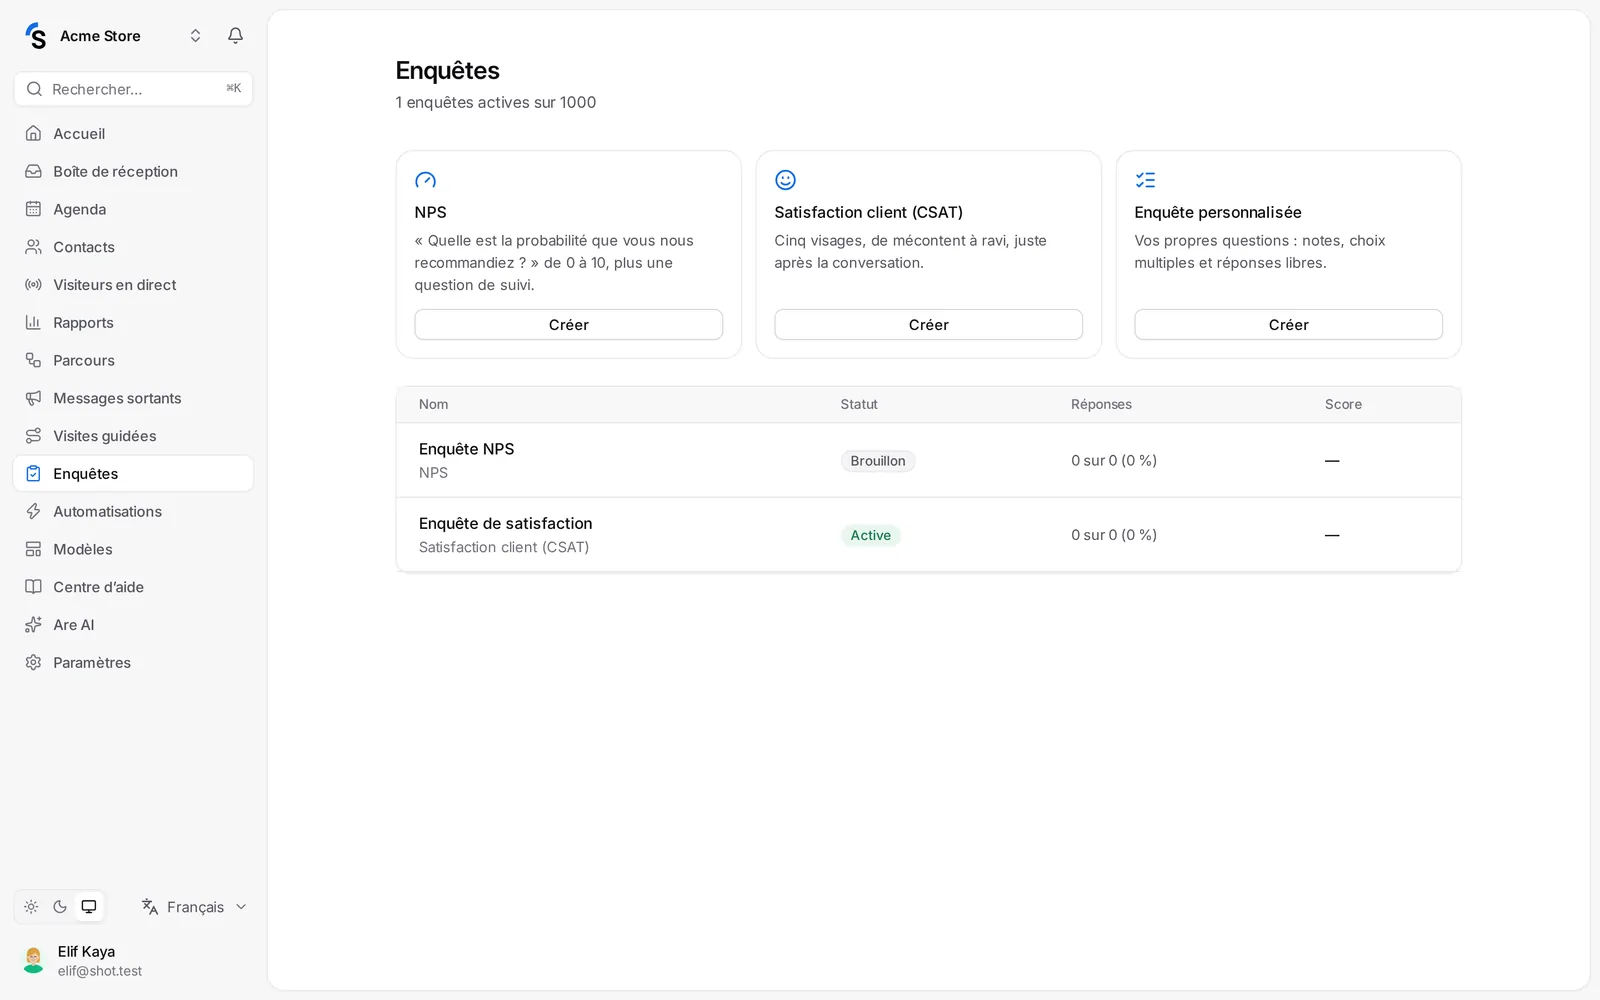Create a Satisfaction client (CSAT) survey
Viewport: 1600px width, 1000px height.
click(928, 325)
